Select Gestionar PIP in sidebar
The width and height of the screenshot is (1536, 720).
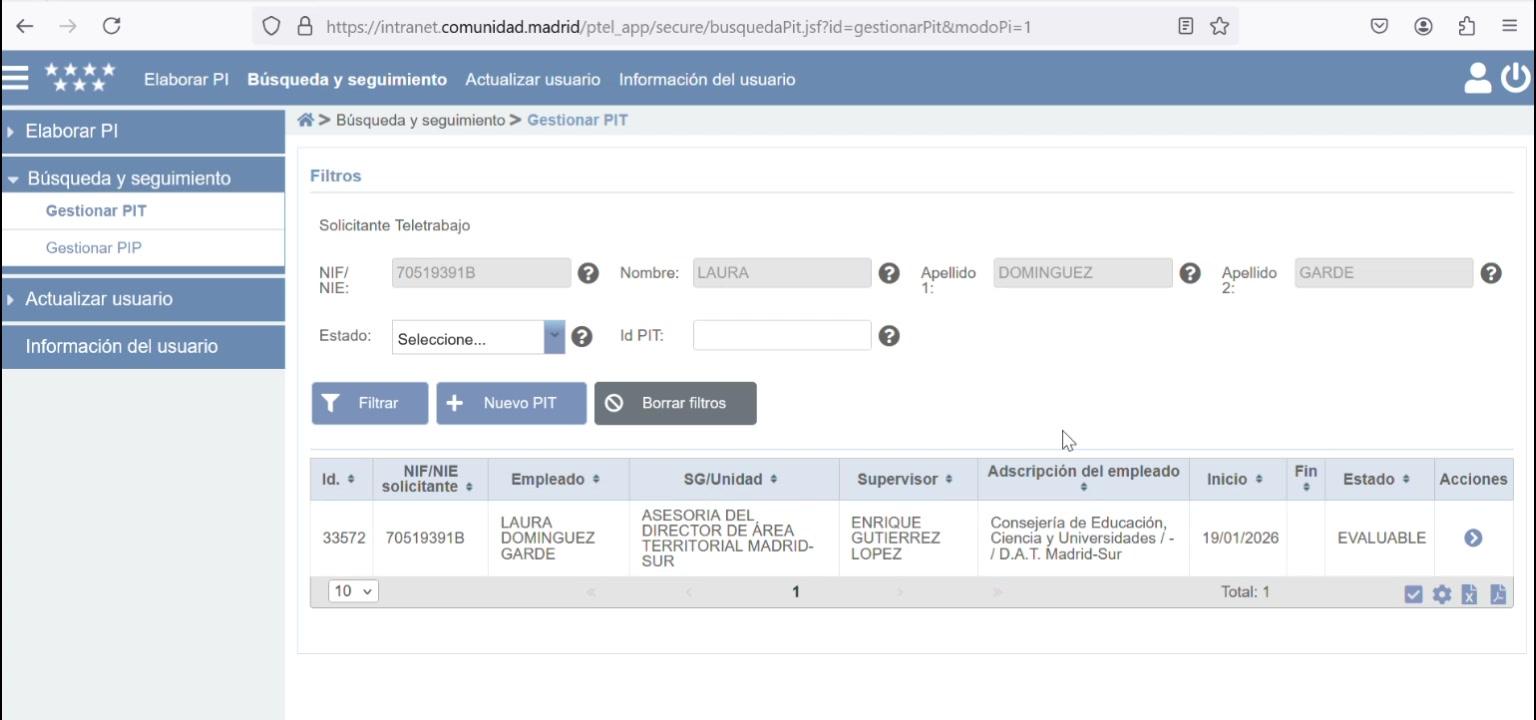pyautogui.click(x=94, y=247)
